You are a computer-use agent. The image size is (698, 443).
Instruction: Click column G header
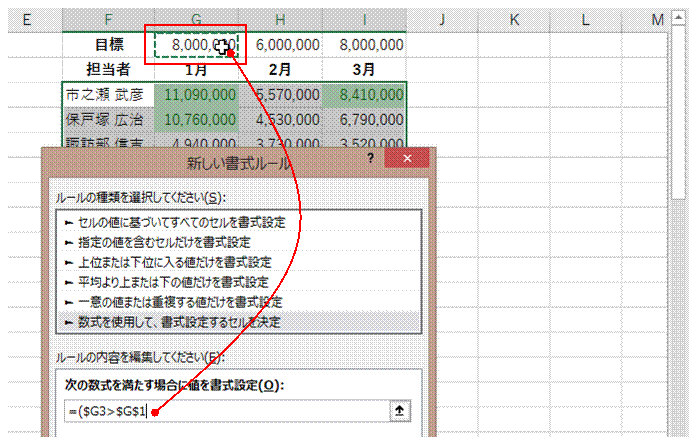[x=196, y=20]
